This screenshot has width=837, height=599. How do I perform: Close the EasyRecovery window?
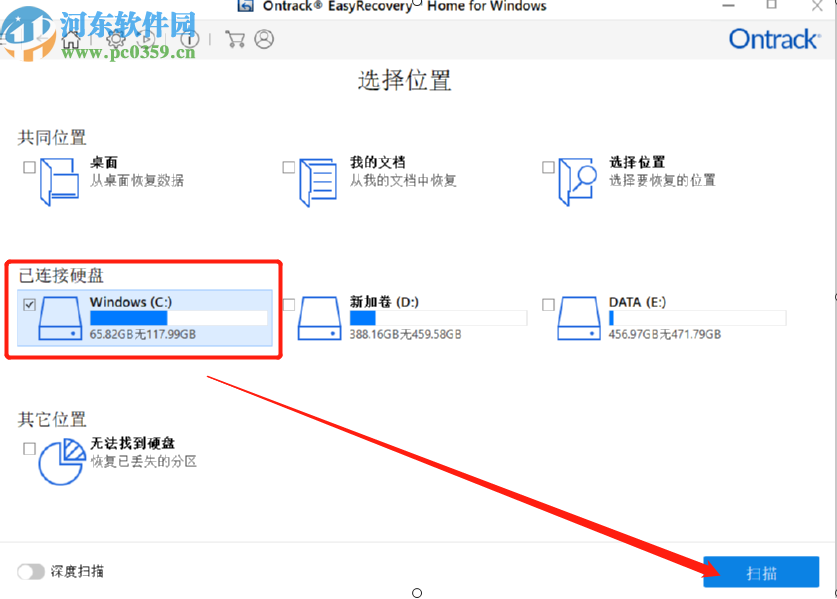tap(817, 6)
